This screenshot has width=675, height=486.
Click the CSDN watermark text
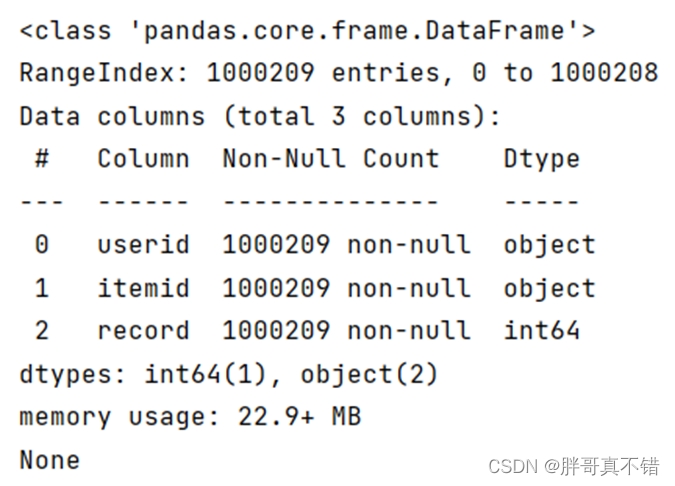click(x=574, y=466)
